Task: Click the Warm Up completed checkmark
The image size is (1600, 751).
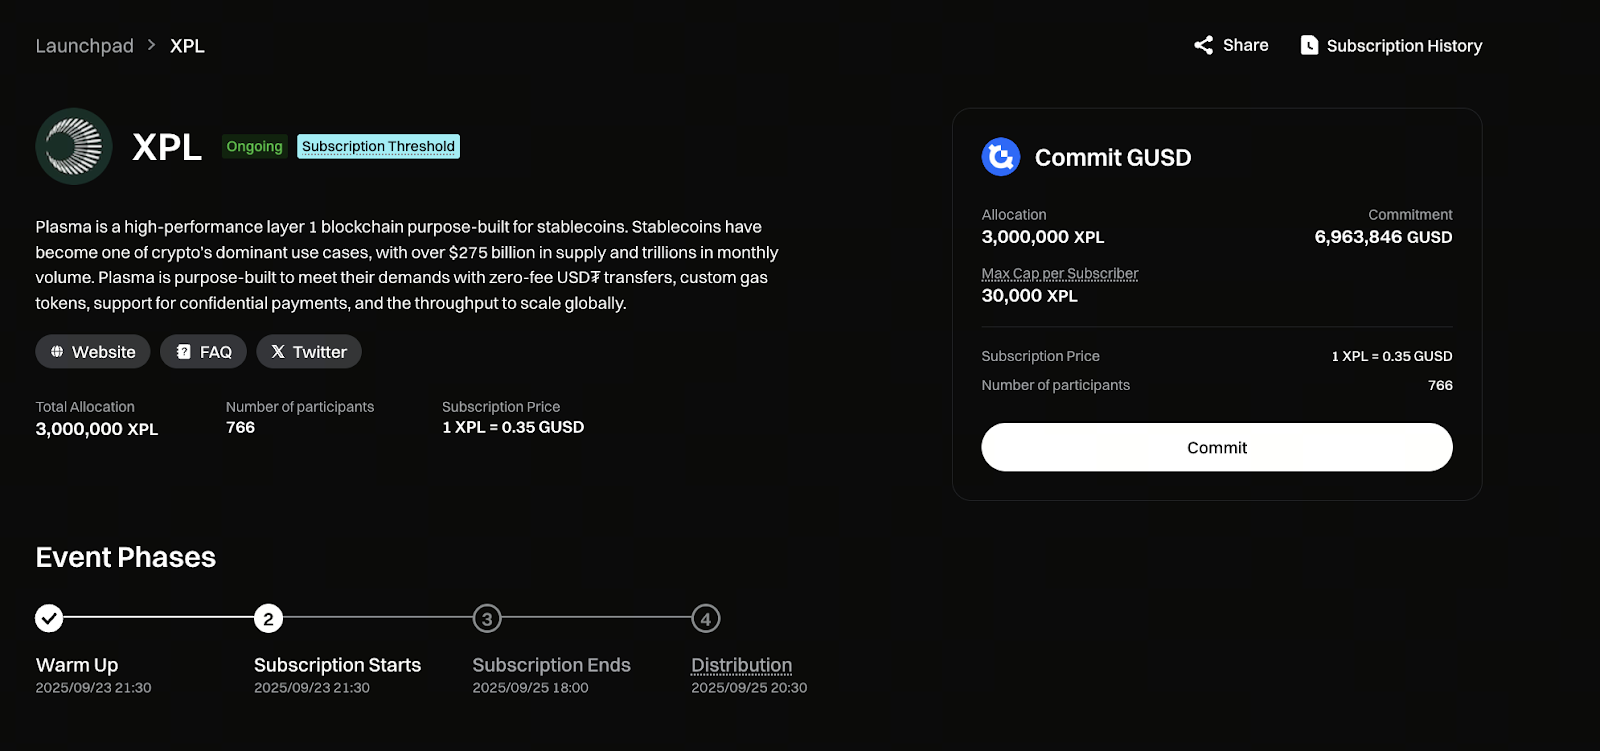Action: point(49,618)
